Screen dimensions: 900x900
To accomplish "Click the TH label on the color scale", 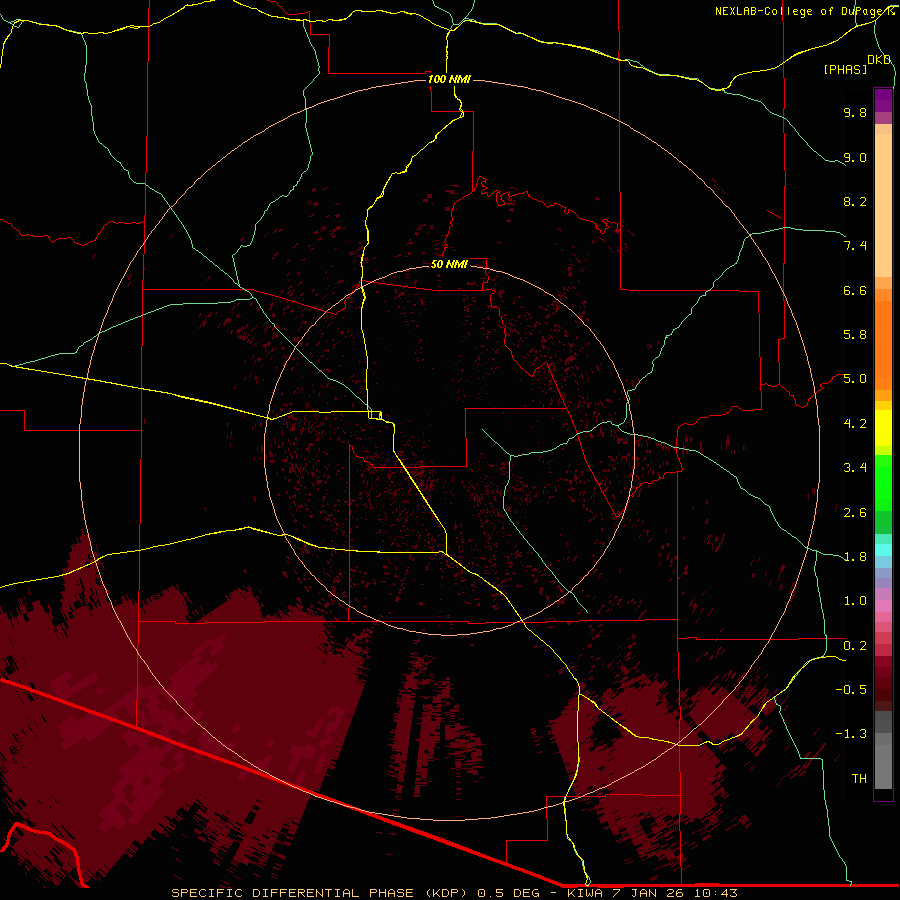I will tap(859, 778).
